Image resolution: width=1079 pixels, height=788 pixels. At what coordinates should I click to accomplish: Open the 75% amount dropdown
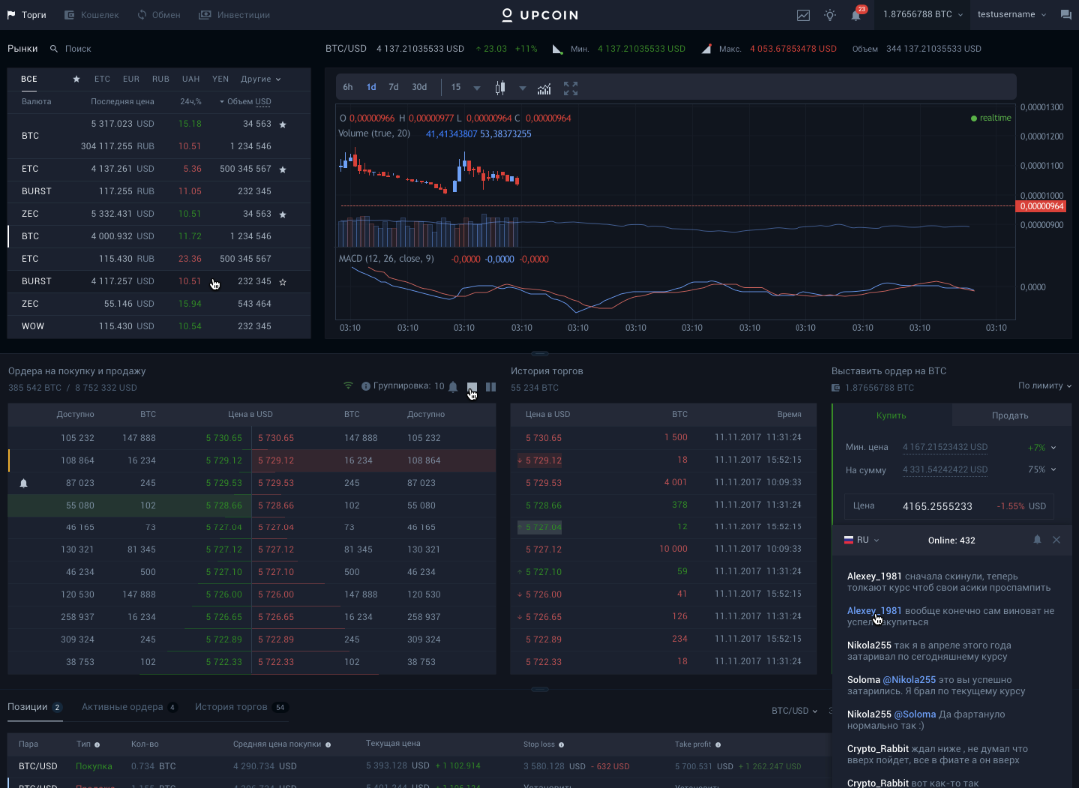1042,469
